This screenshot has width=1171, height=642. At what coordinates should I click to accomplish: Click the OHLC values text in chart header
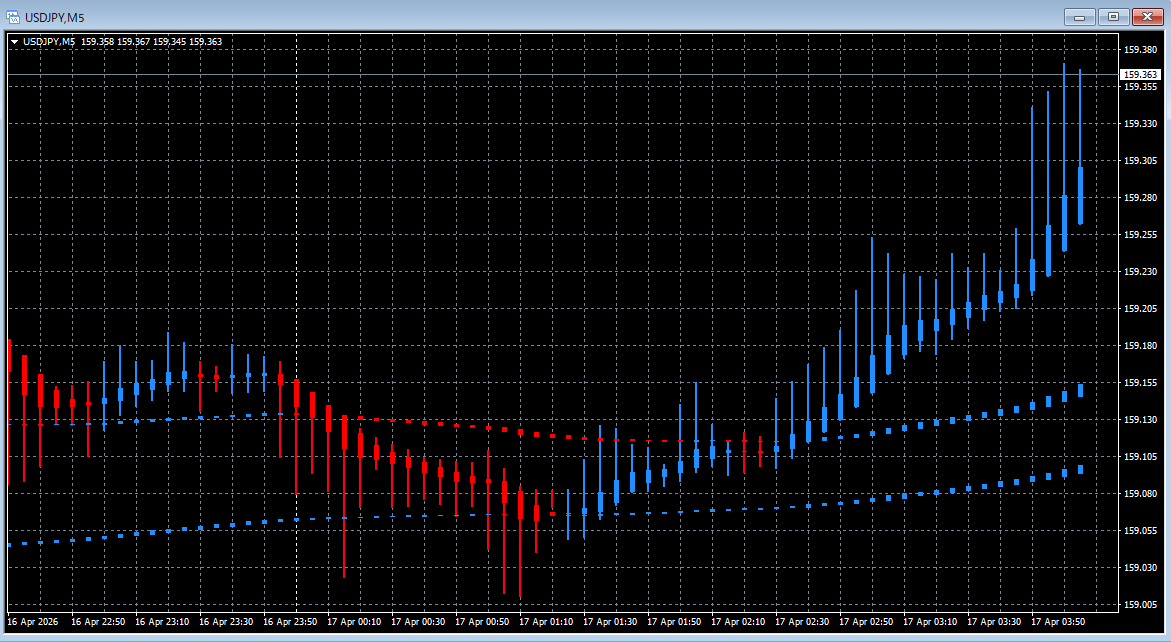(151, 41)
